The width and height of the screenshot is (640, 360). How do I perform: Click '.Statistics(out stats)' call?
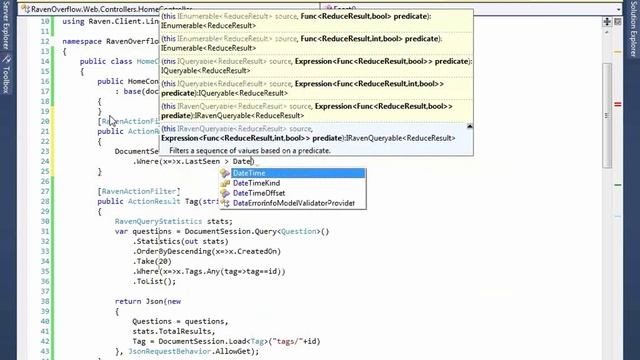point(180,241)
